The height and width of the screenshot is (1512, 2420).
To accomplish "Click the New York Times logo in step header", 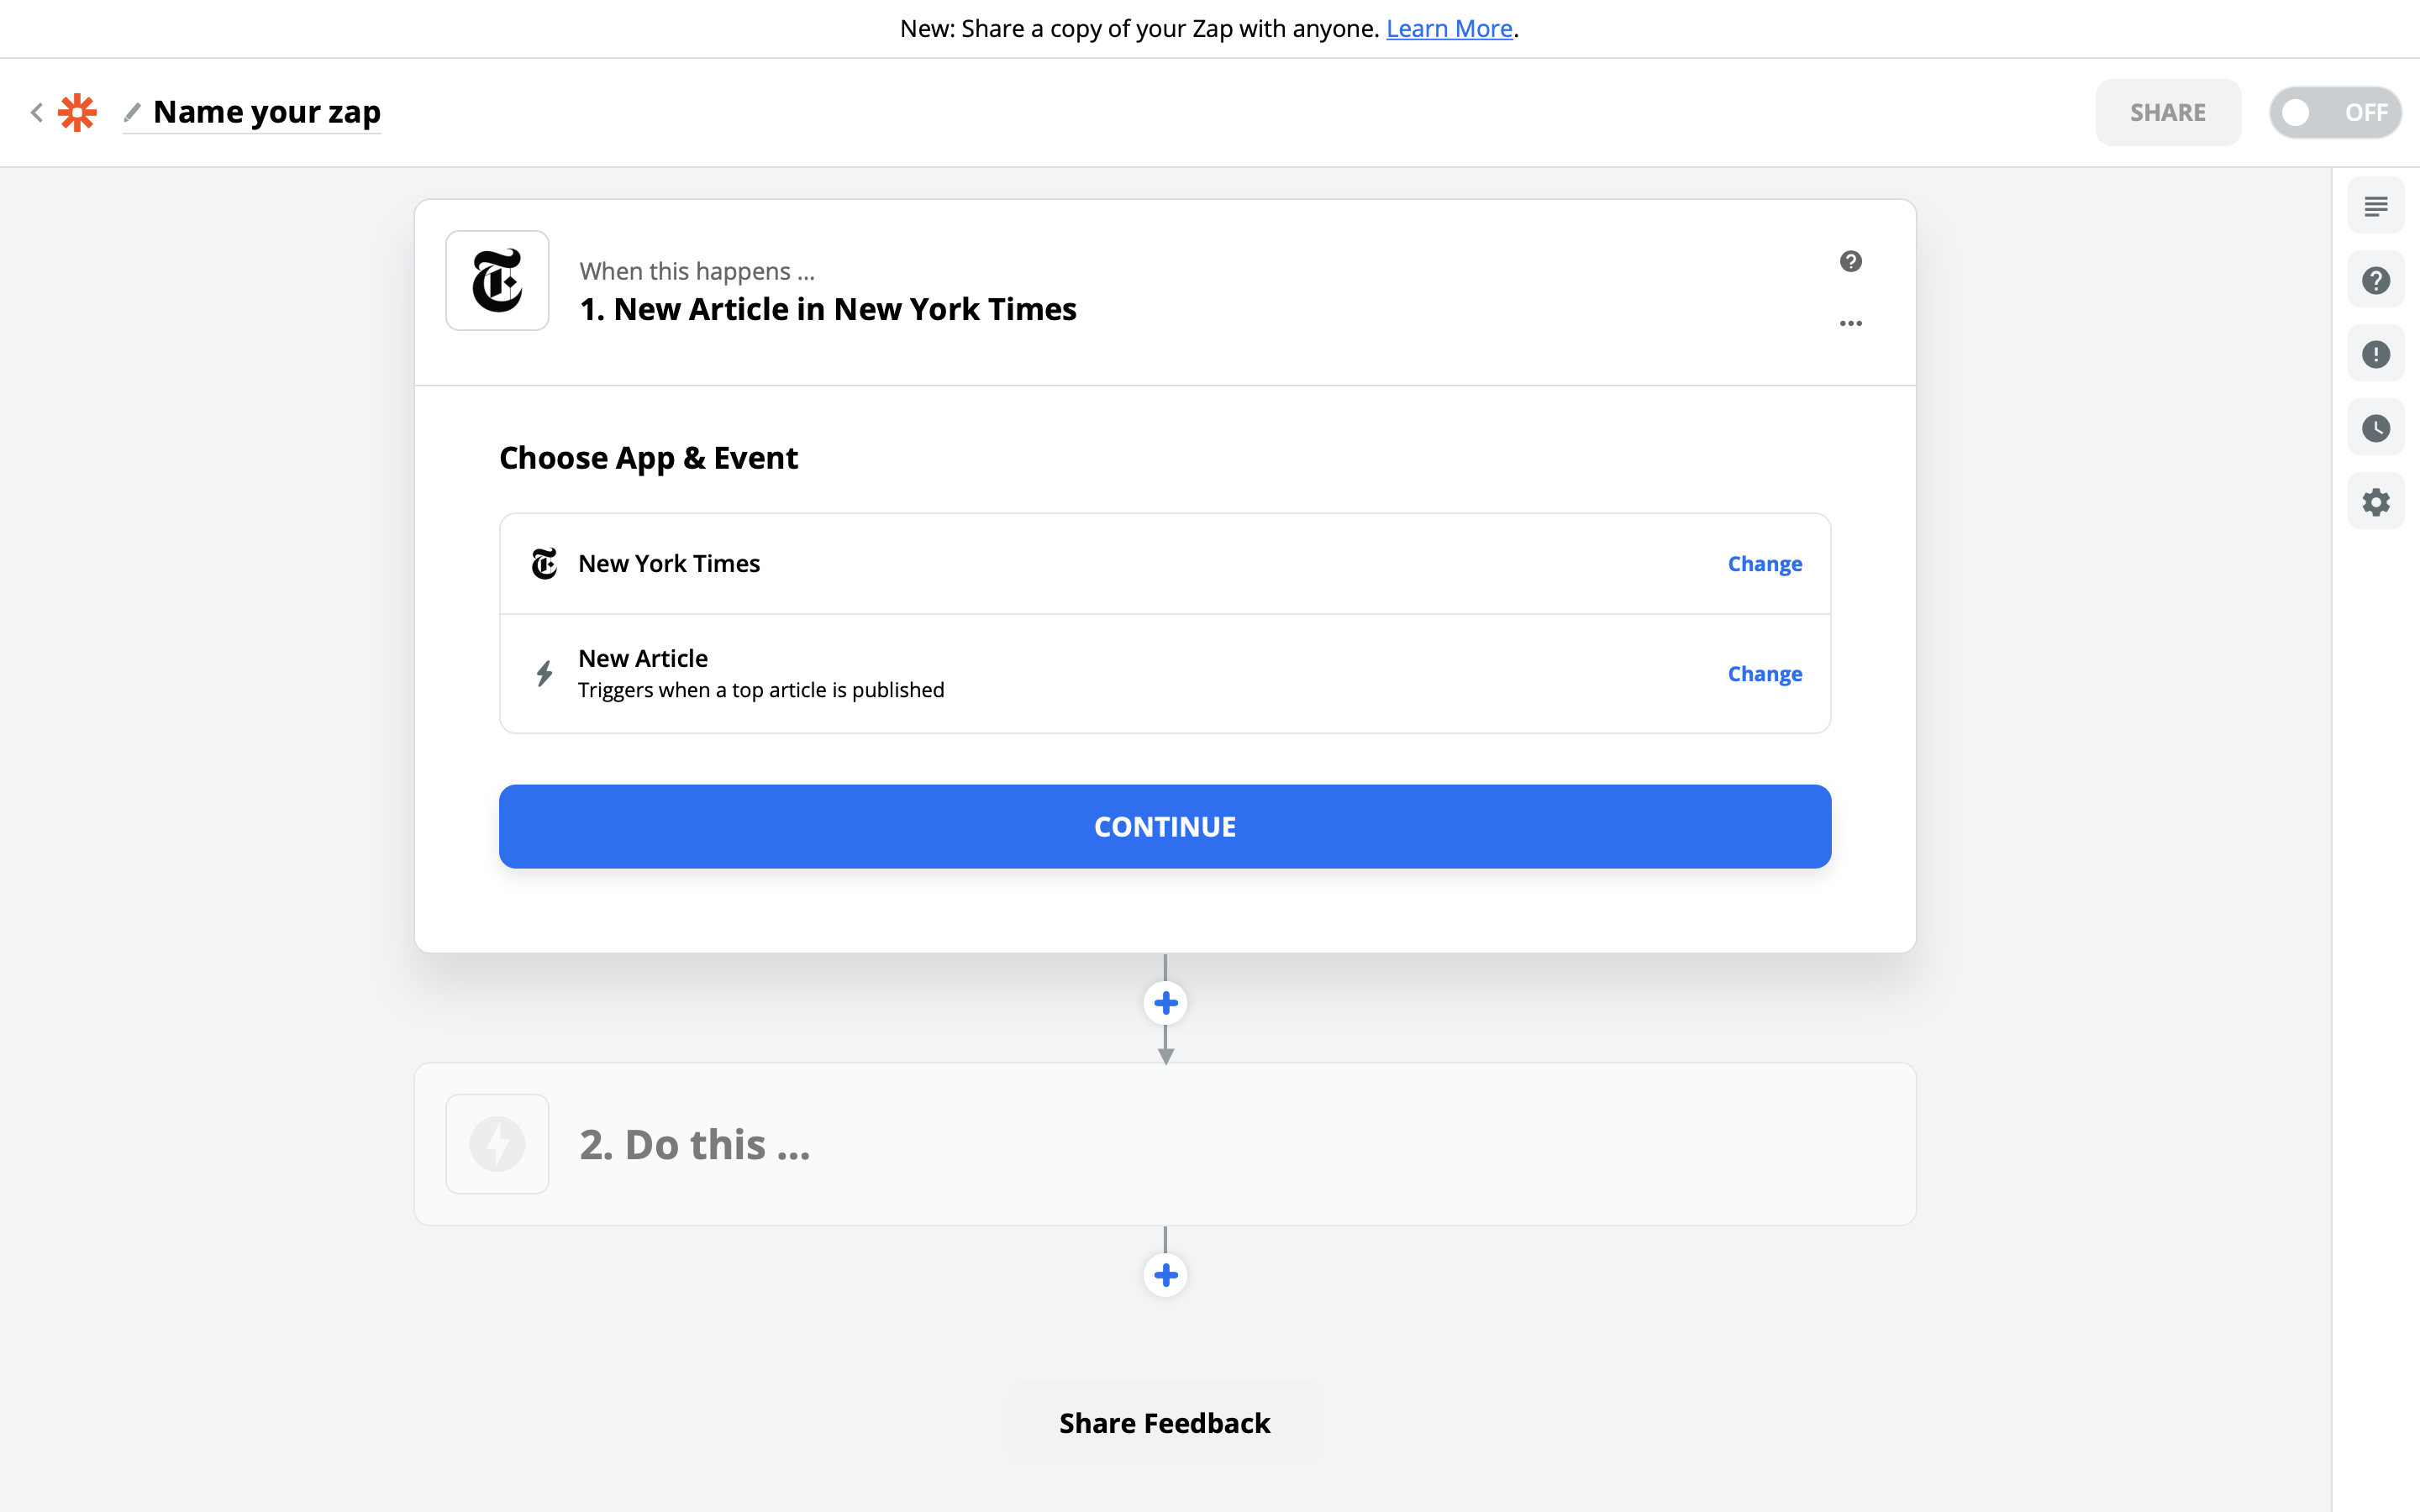I will tap(497, 281).
